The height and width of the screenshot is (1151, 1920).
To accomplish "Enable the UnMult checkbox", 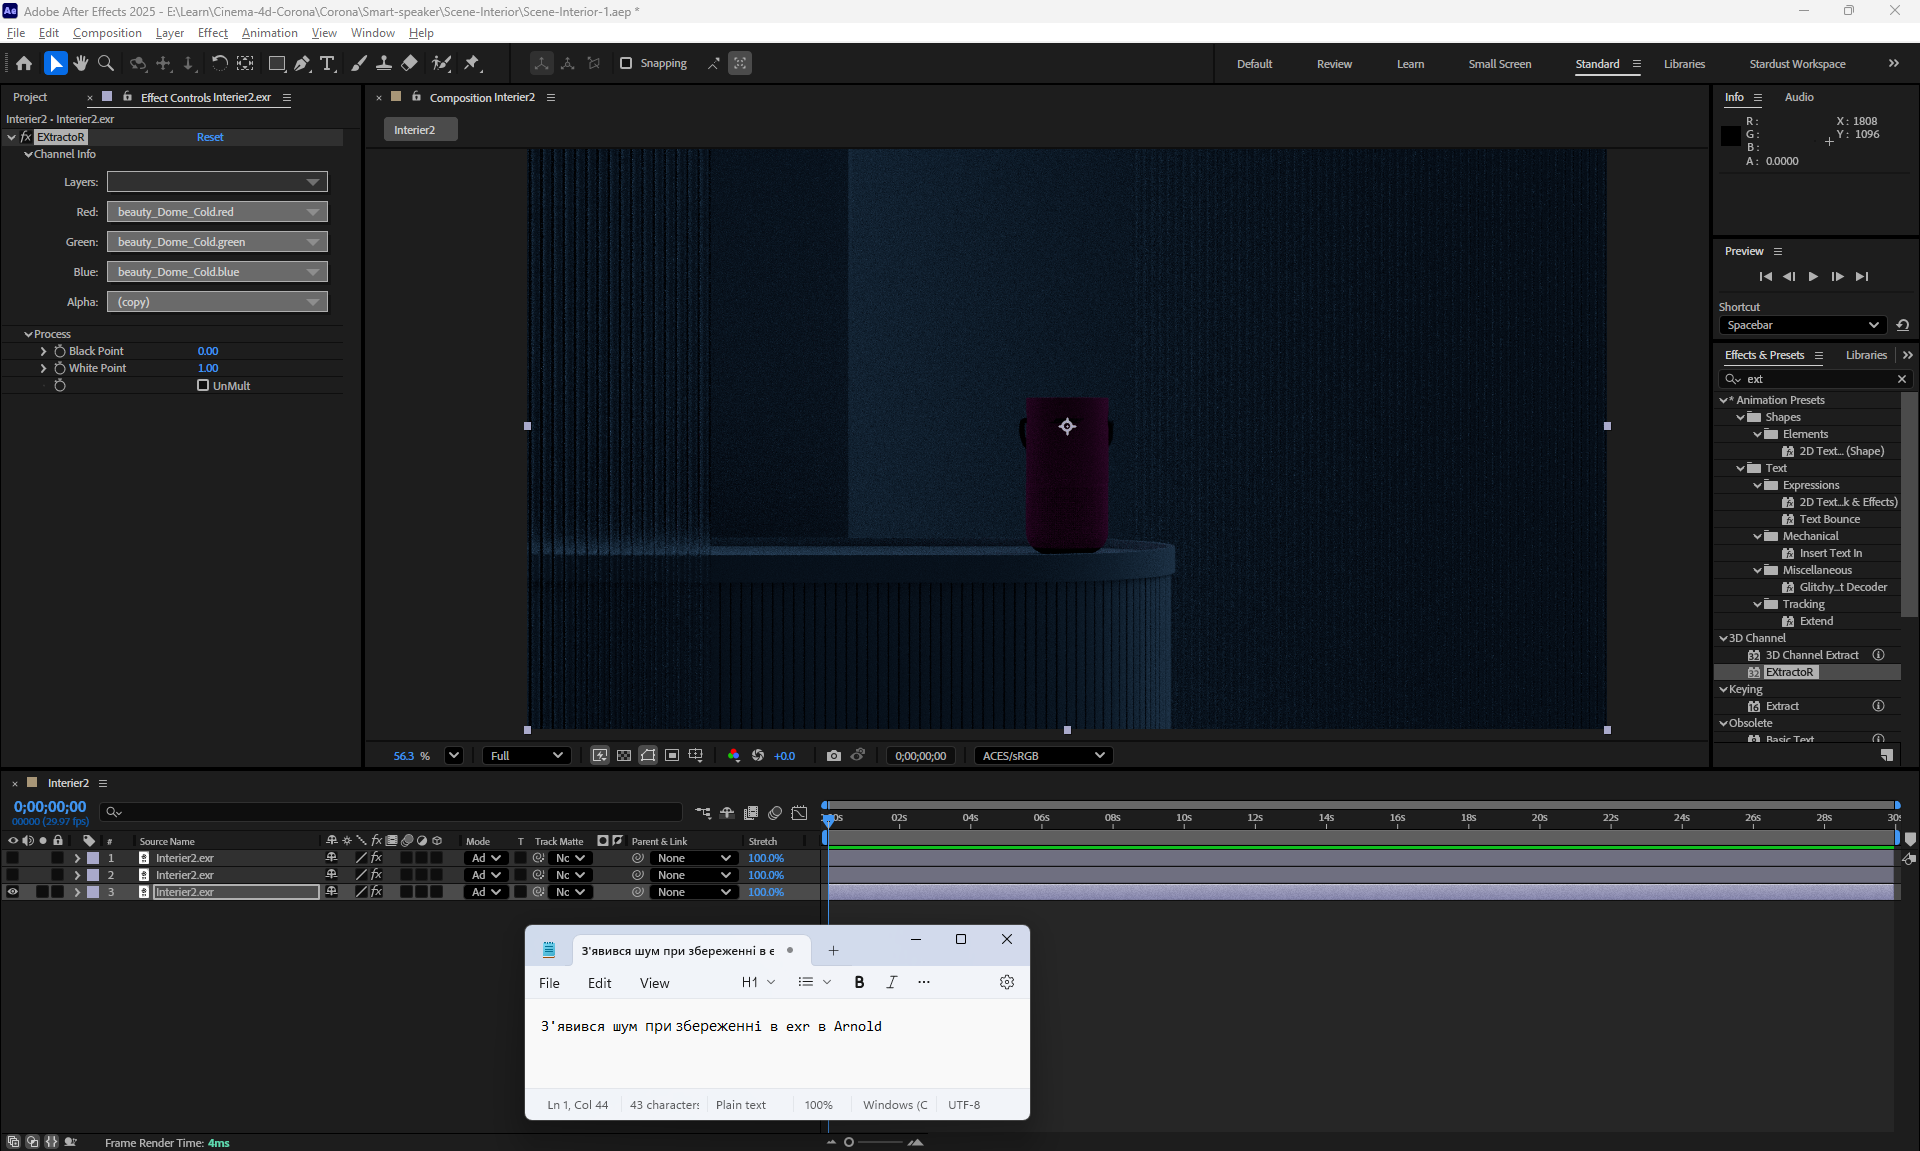I will (x=203, y=385).
